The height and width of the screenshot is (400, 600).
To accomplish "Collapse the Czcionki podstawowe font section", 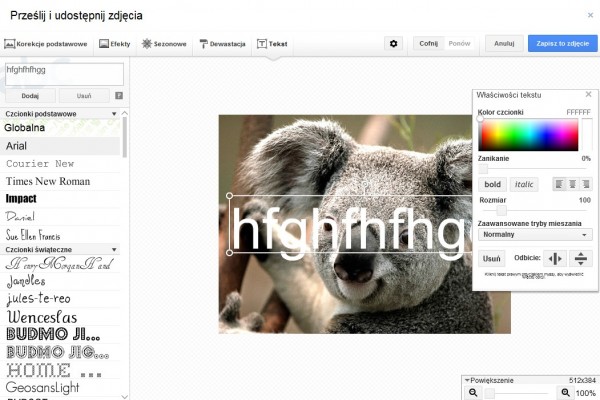I will coord(114,114).
